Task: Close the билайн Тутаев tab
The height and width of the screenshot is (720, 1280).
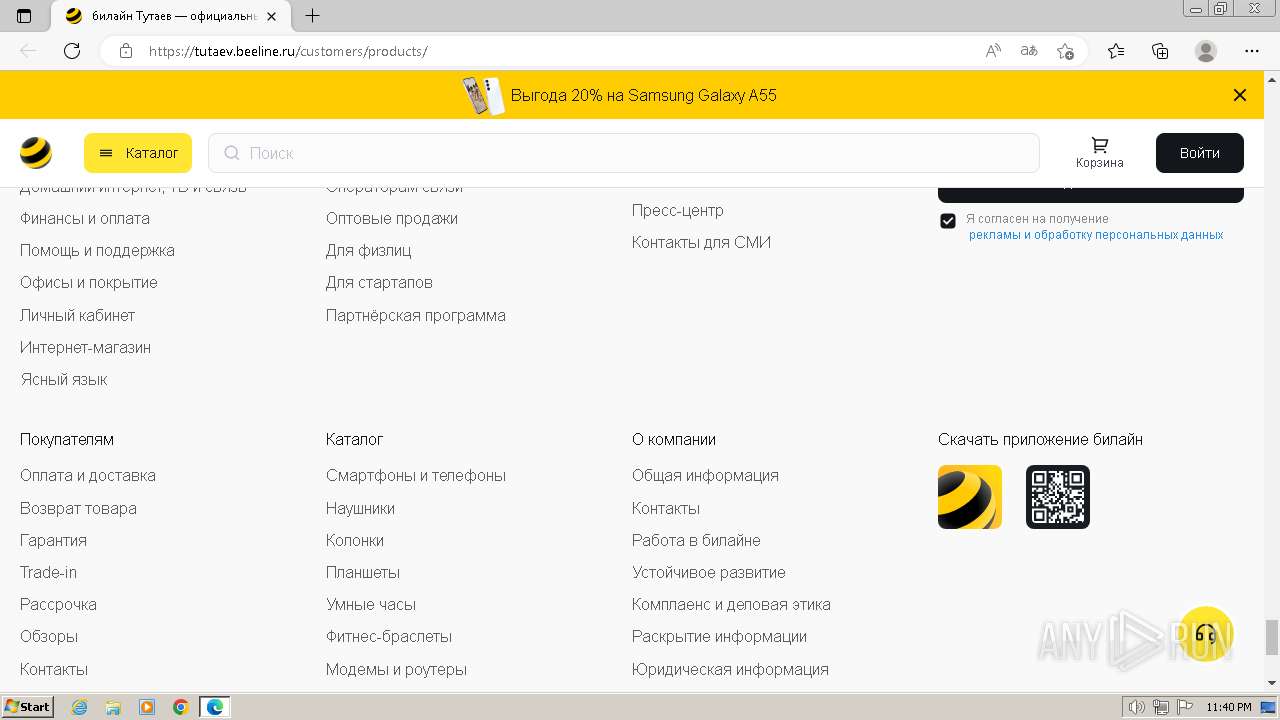Action: pyautogui.click(x=272, y=16)
